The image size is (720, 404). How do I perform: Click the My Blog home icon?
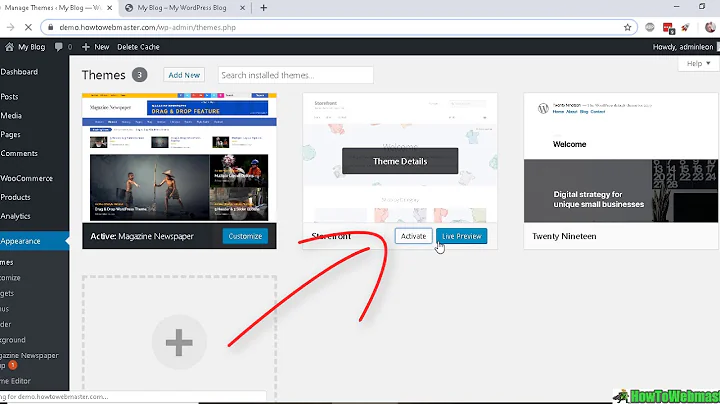(9, 47)
